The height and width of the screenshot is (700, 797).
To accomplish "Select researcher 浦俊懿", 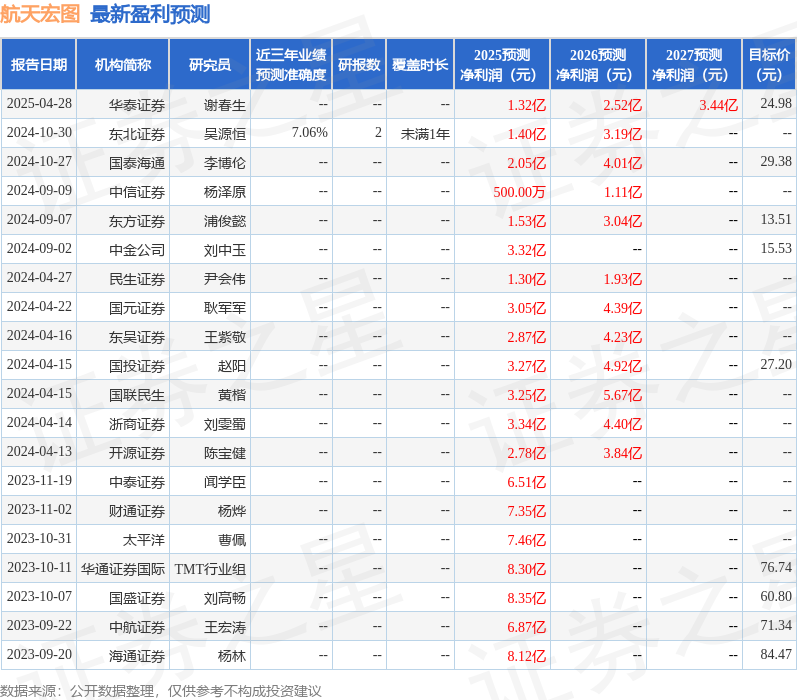I will (225, 221).
